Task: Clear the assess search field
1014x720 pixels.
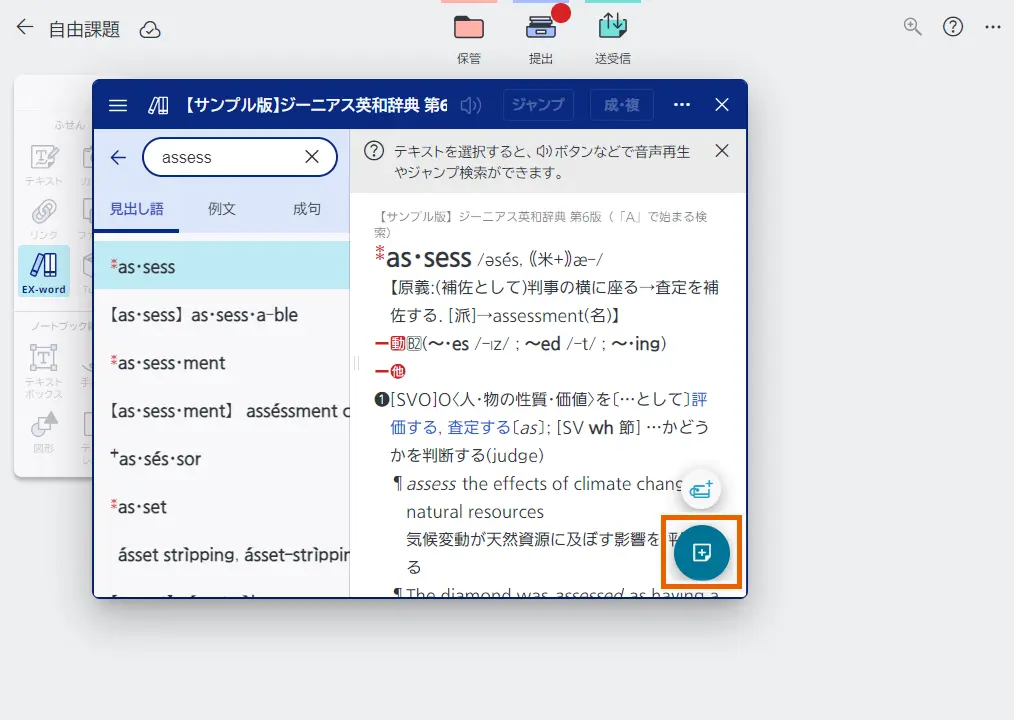Action: 313,157
